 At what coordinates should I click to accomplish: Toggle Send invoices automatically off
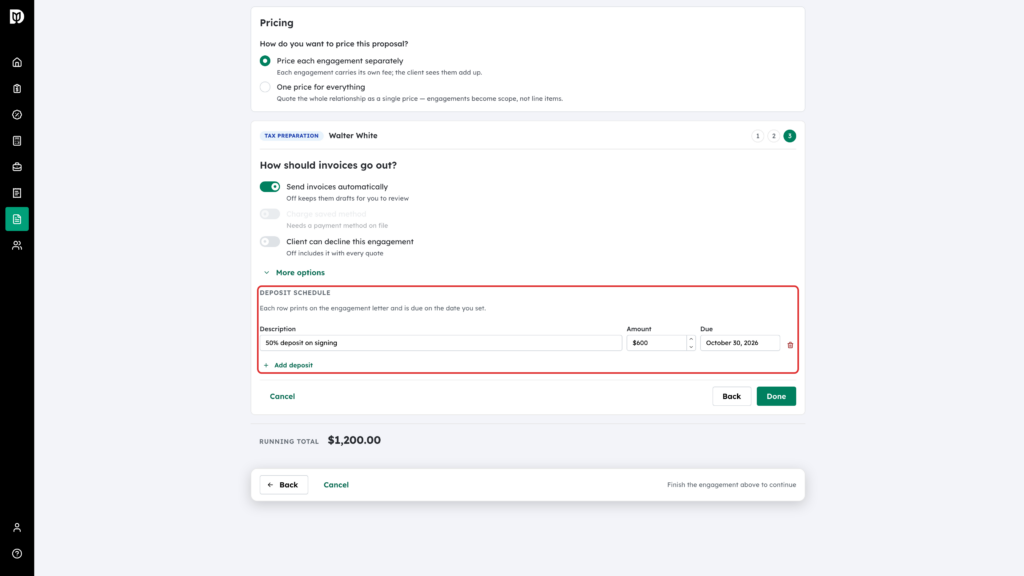[x=270, y=187]
